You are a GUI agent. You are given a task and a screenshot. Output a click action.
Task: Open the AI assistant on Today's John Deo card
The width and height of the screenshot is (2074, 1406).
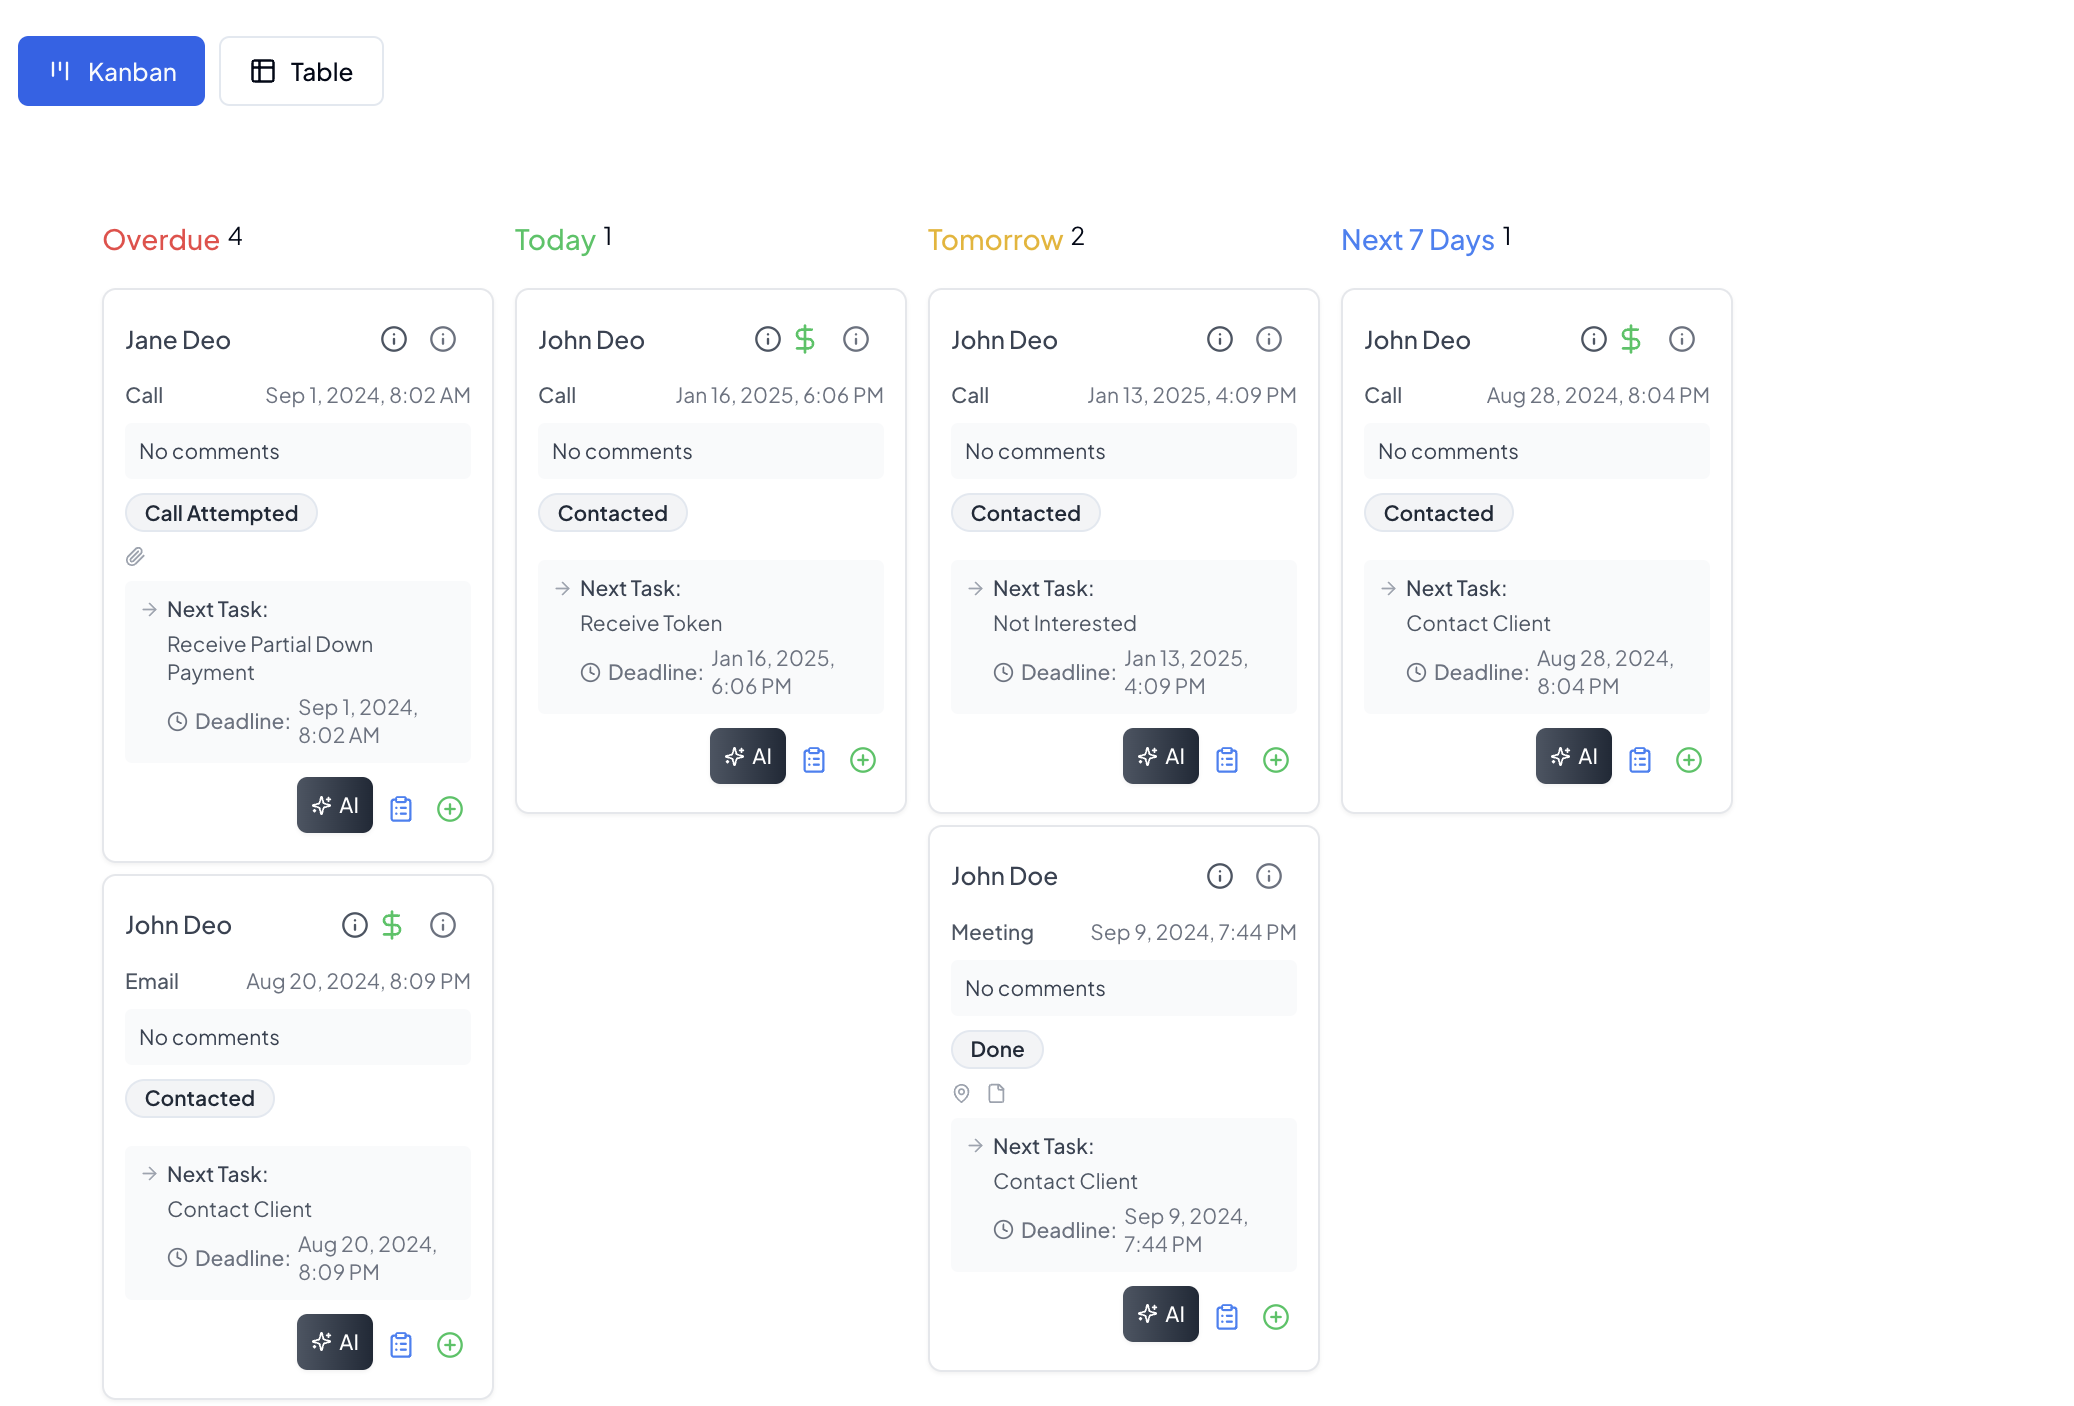[747, 756]
